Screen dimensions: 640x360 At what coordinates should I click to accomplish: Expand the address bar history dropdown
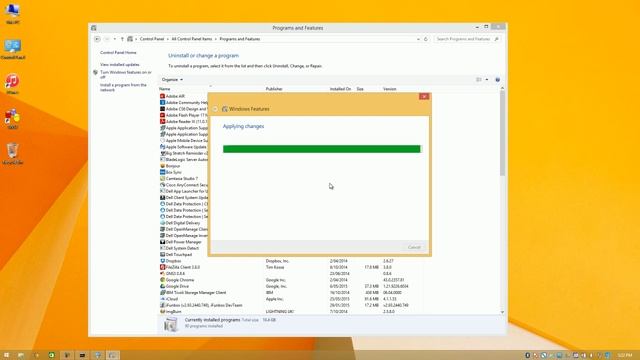pyautogui.click(x=418, y=39)
